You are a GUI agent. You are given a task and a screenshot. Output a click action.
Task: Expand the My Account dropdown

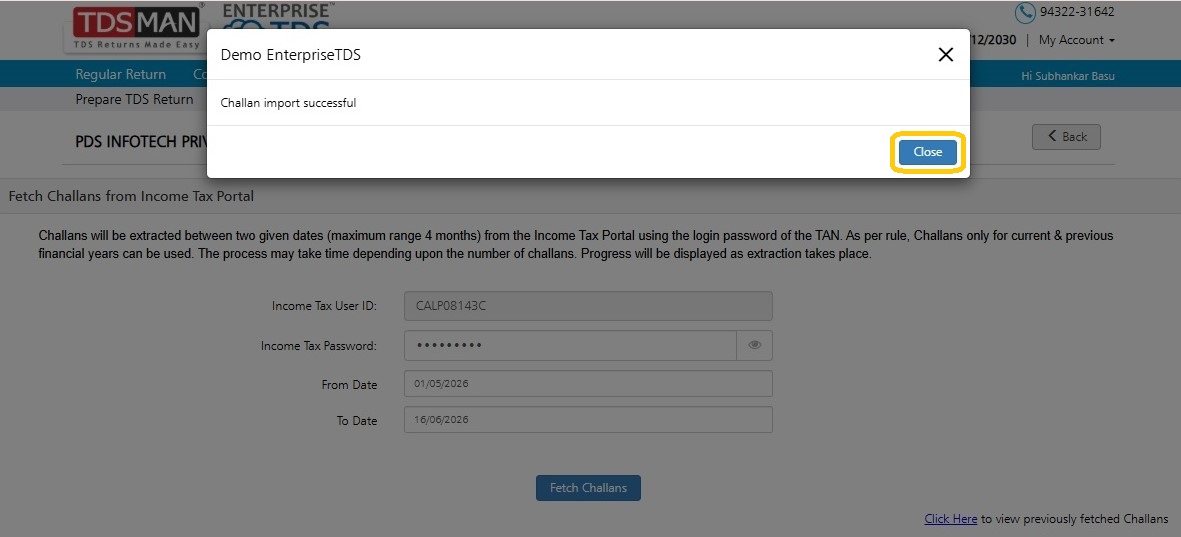1076,40
